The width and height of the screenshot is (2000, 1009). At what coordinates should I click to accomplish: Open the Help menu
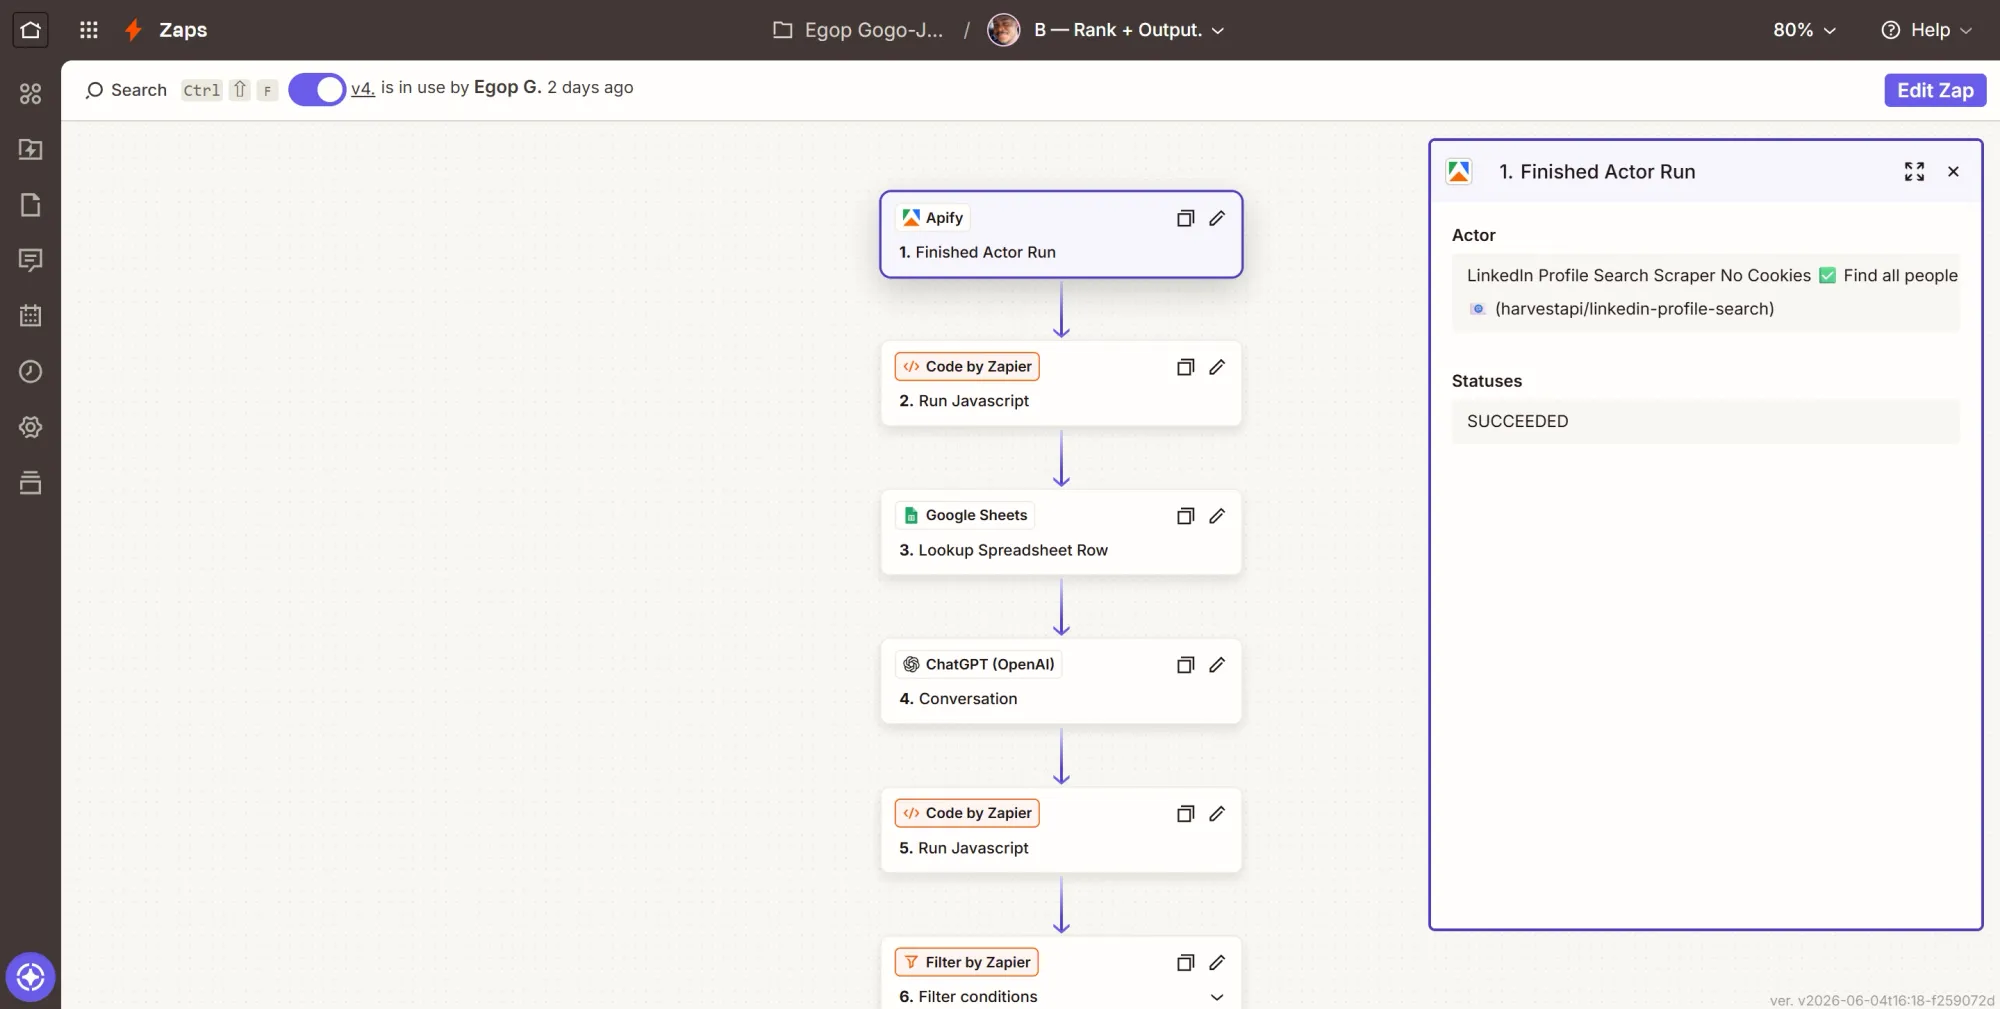click(x=1927, y=30)
